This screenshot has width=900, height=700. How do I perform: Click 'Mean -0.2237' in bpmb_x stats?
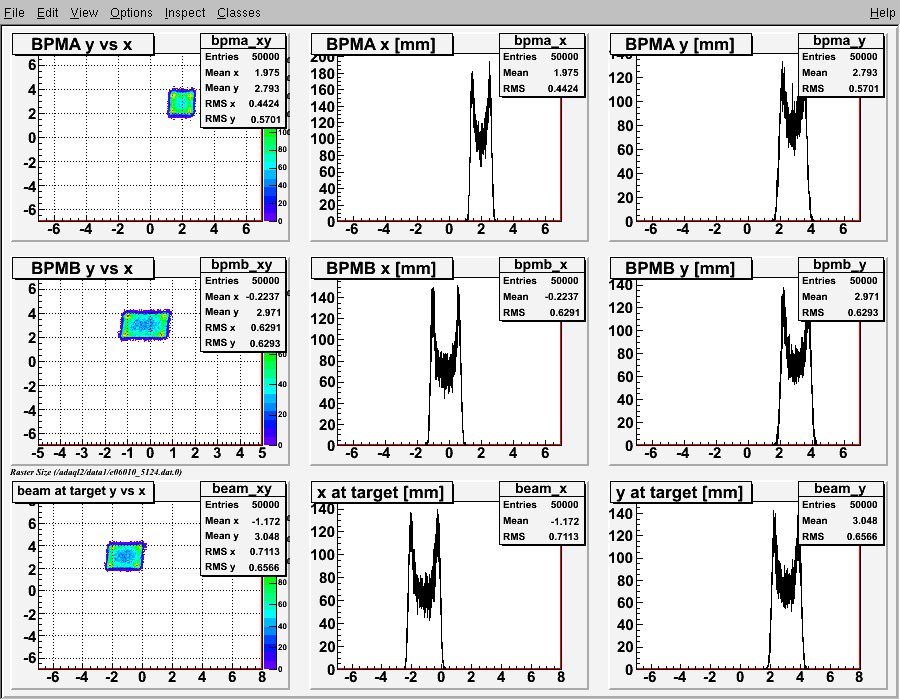click(x=541, y=297)
